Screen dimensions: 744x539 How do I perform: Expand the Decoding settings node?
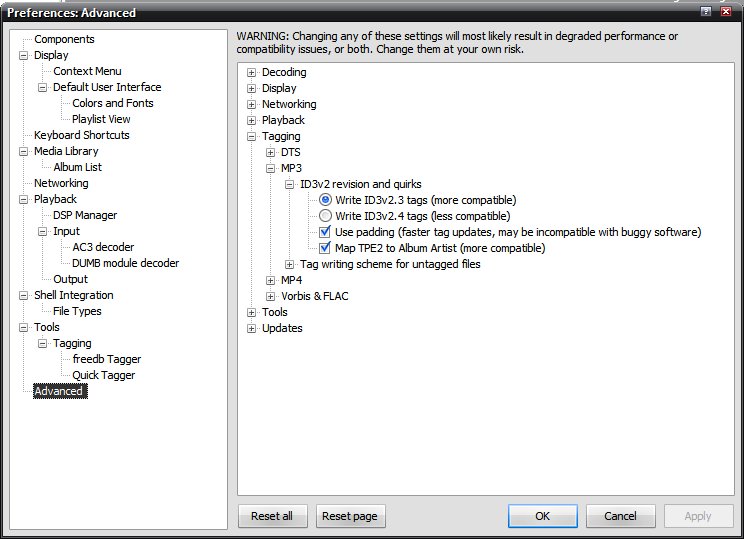(252, 72)
